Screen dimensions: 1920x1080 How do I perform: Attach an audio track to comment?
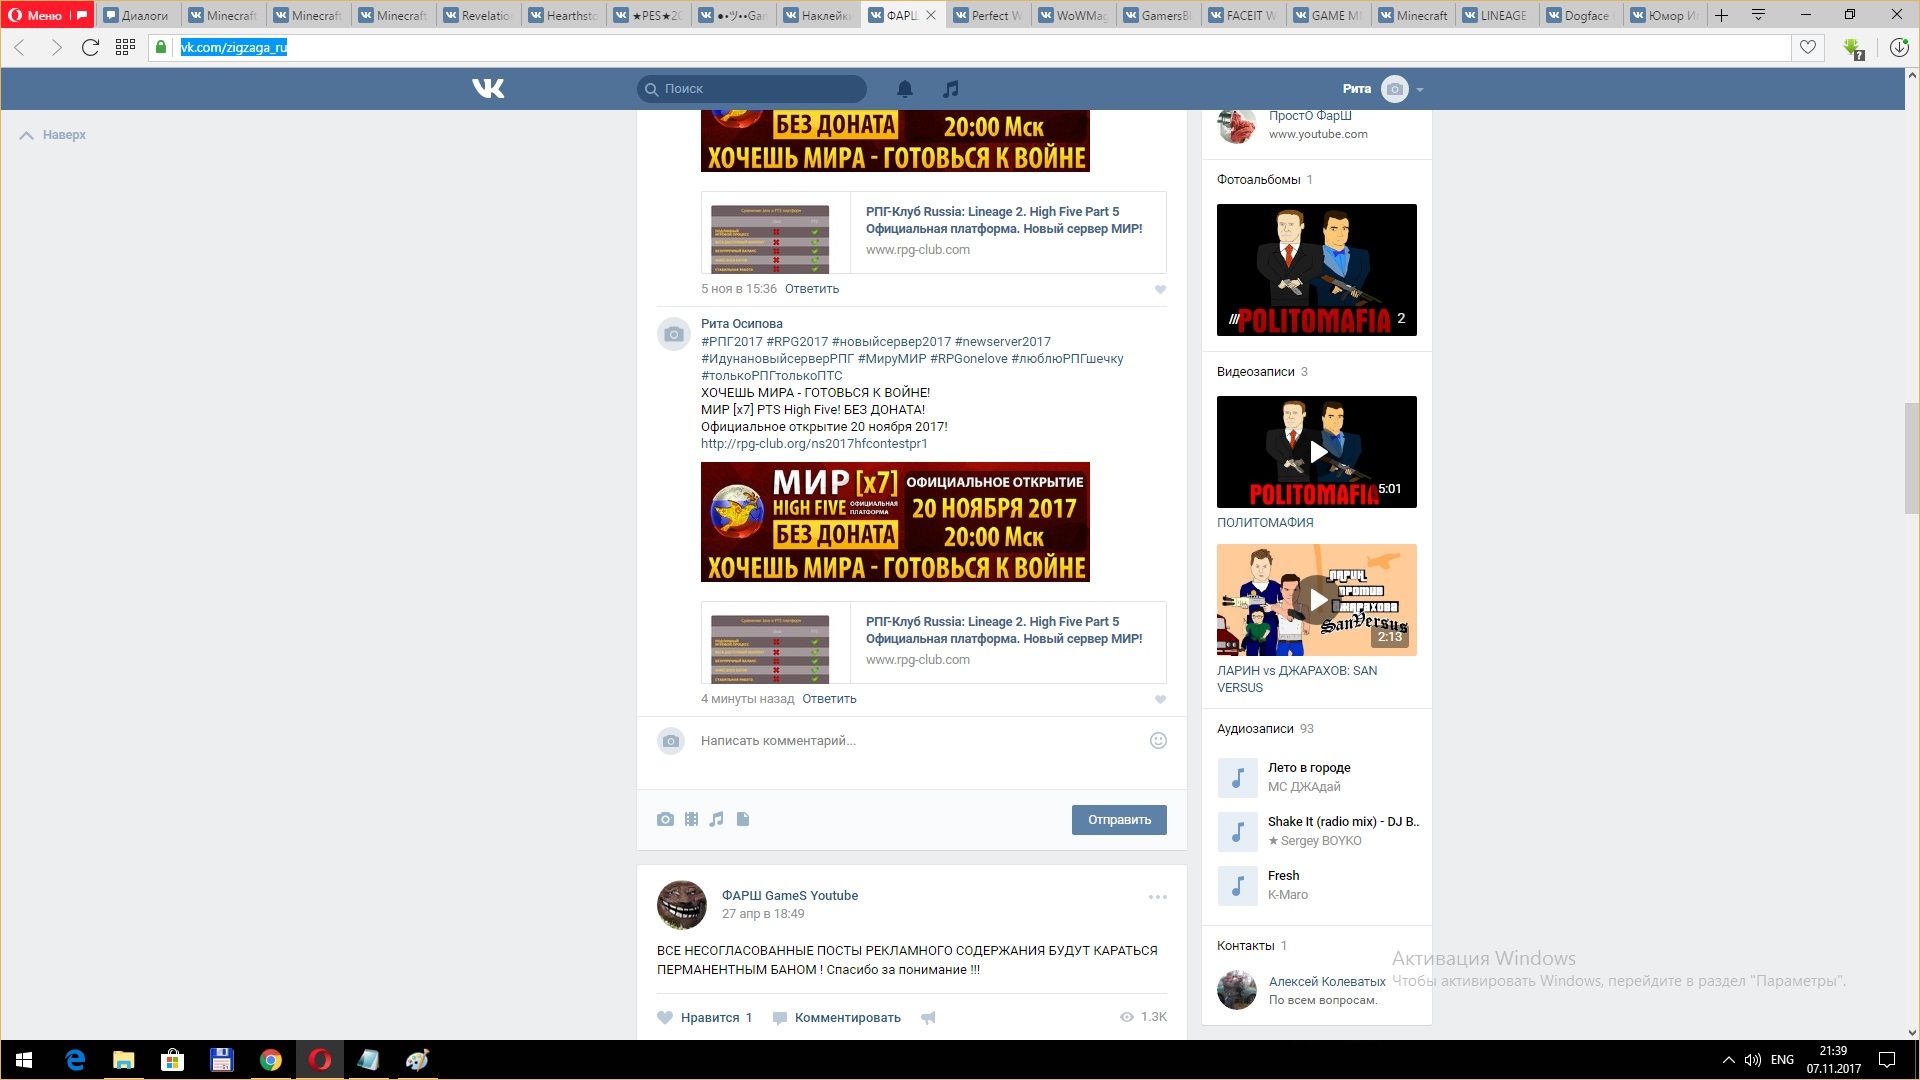point(716,819)
